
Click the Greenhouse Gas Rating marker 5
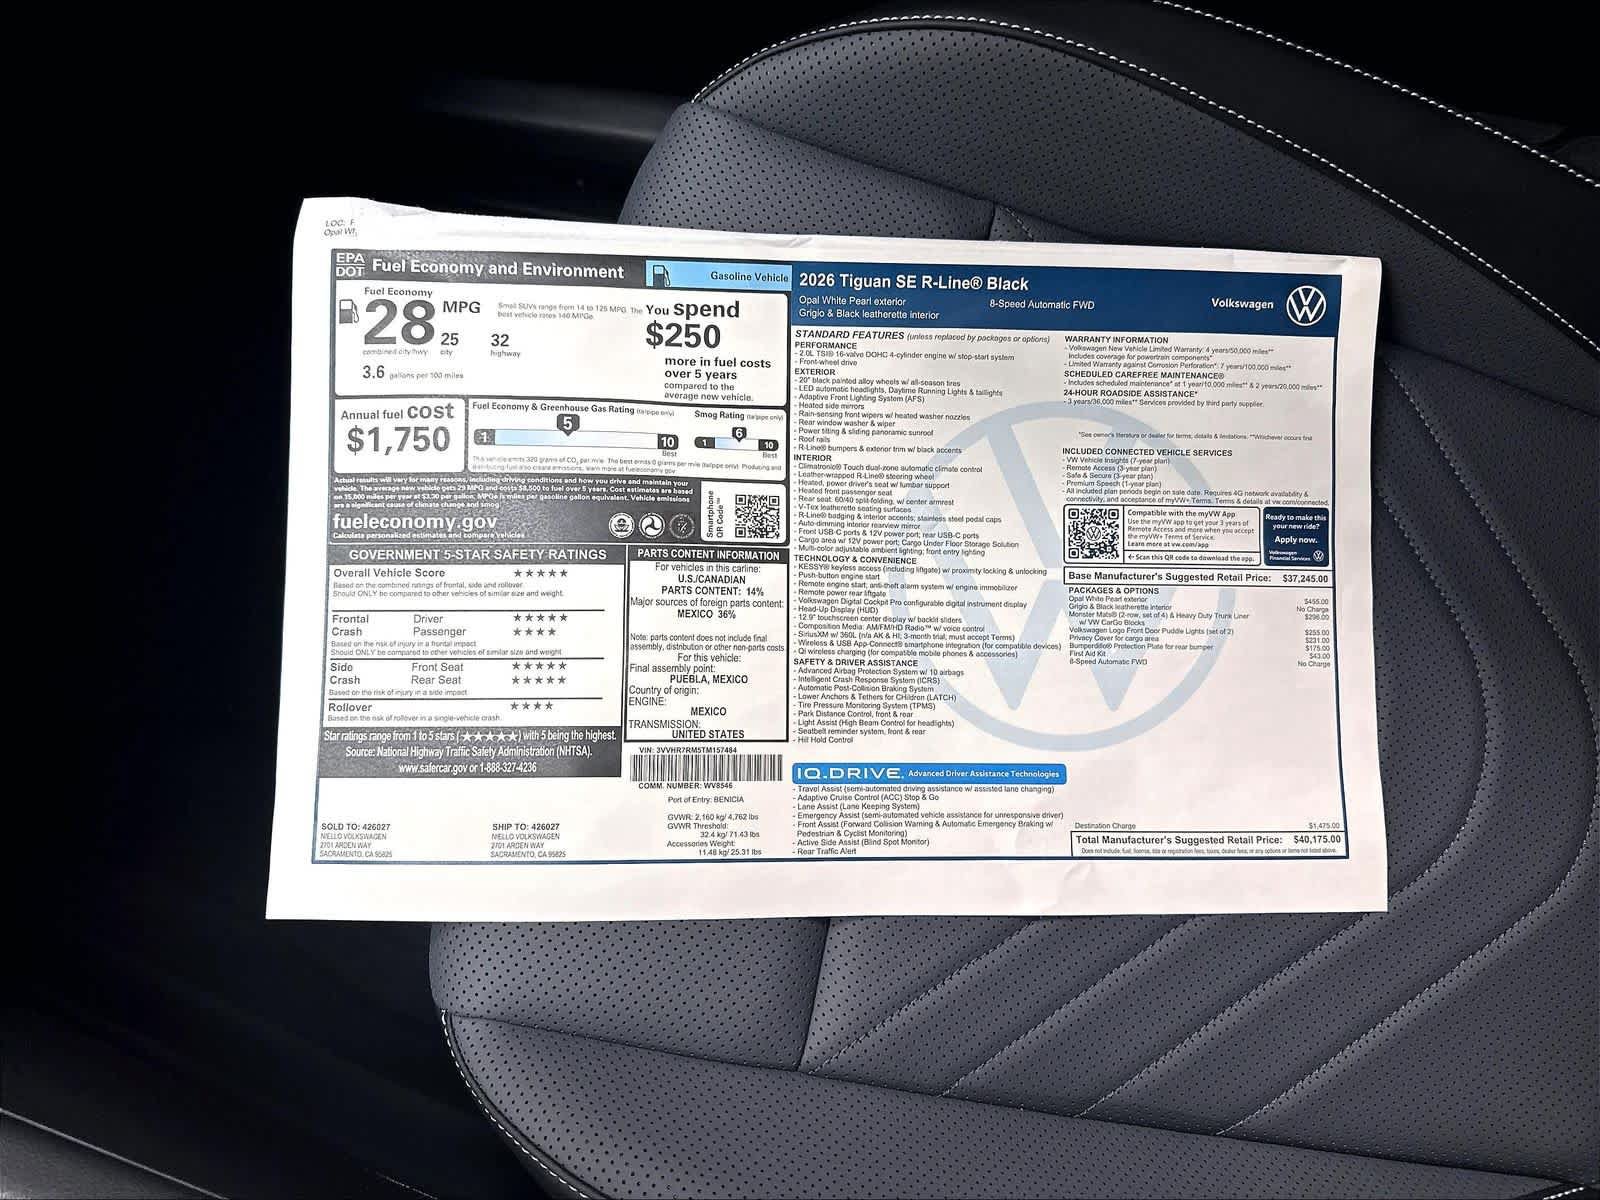[567, 424]
